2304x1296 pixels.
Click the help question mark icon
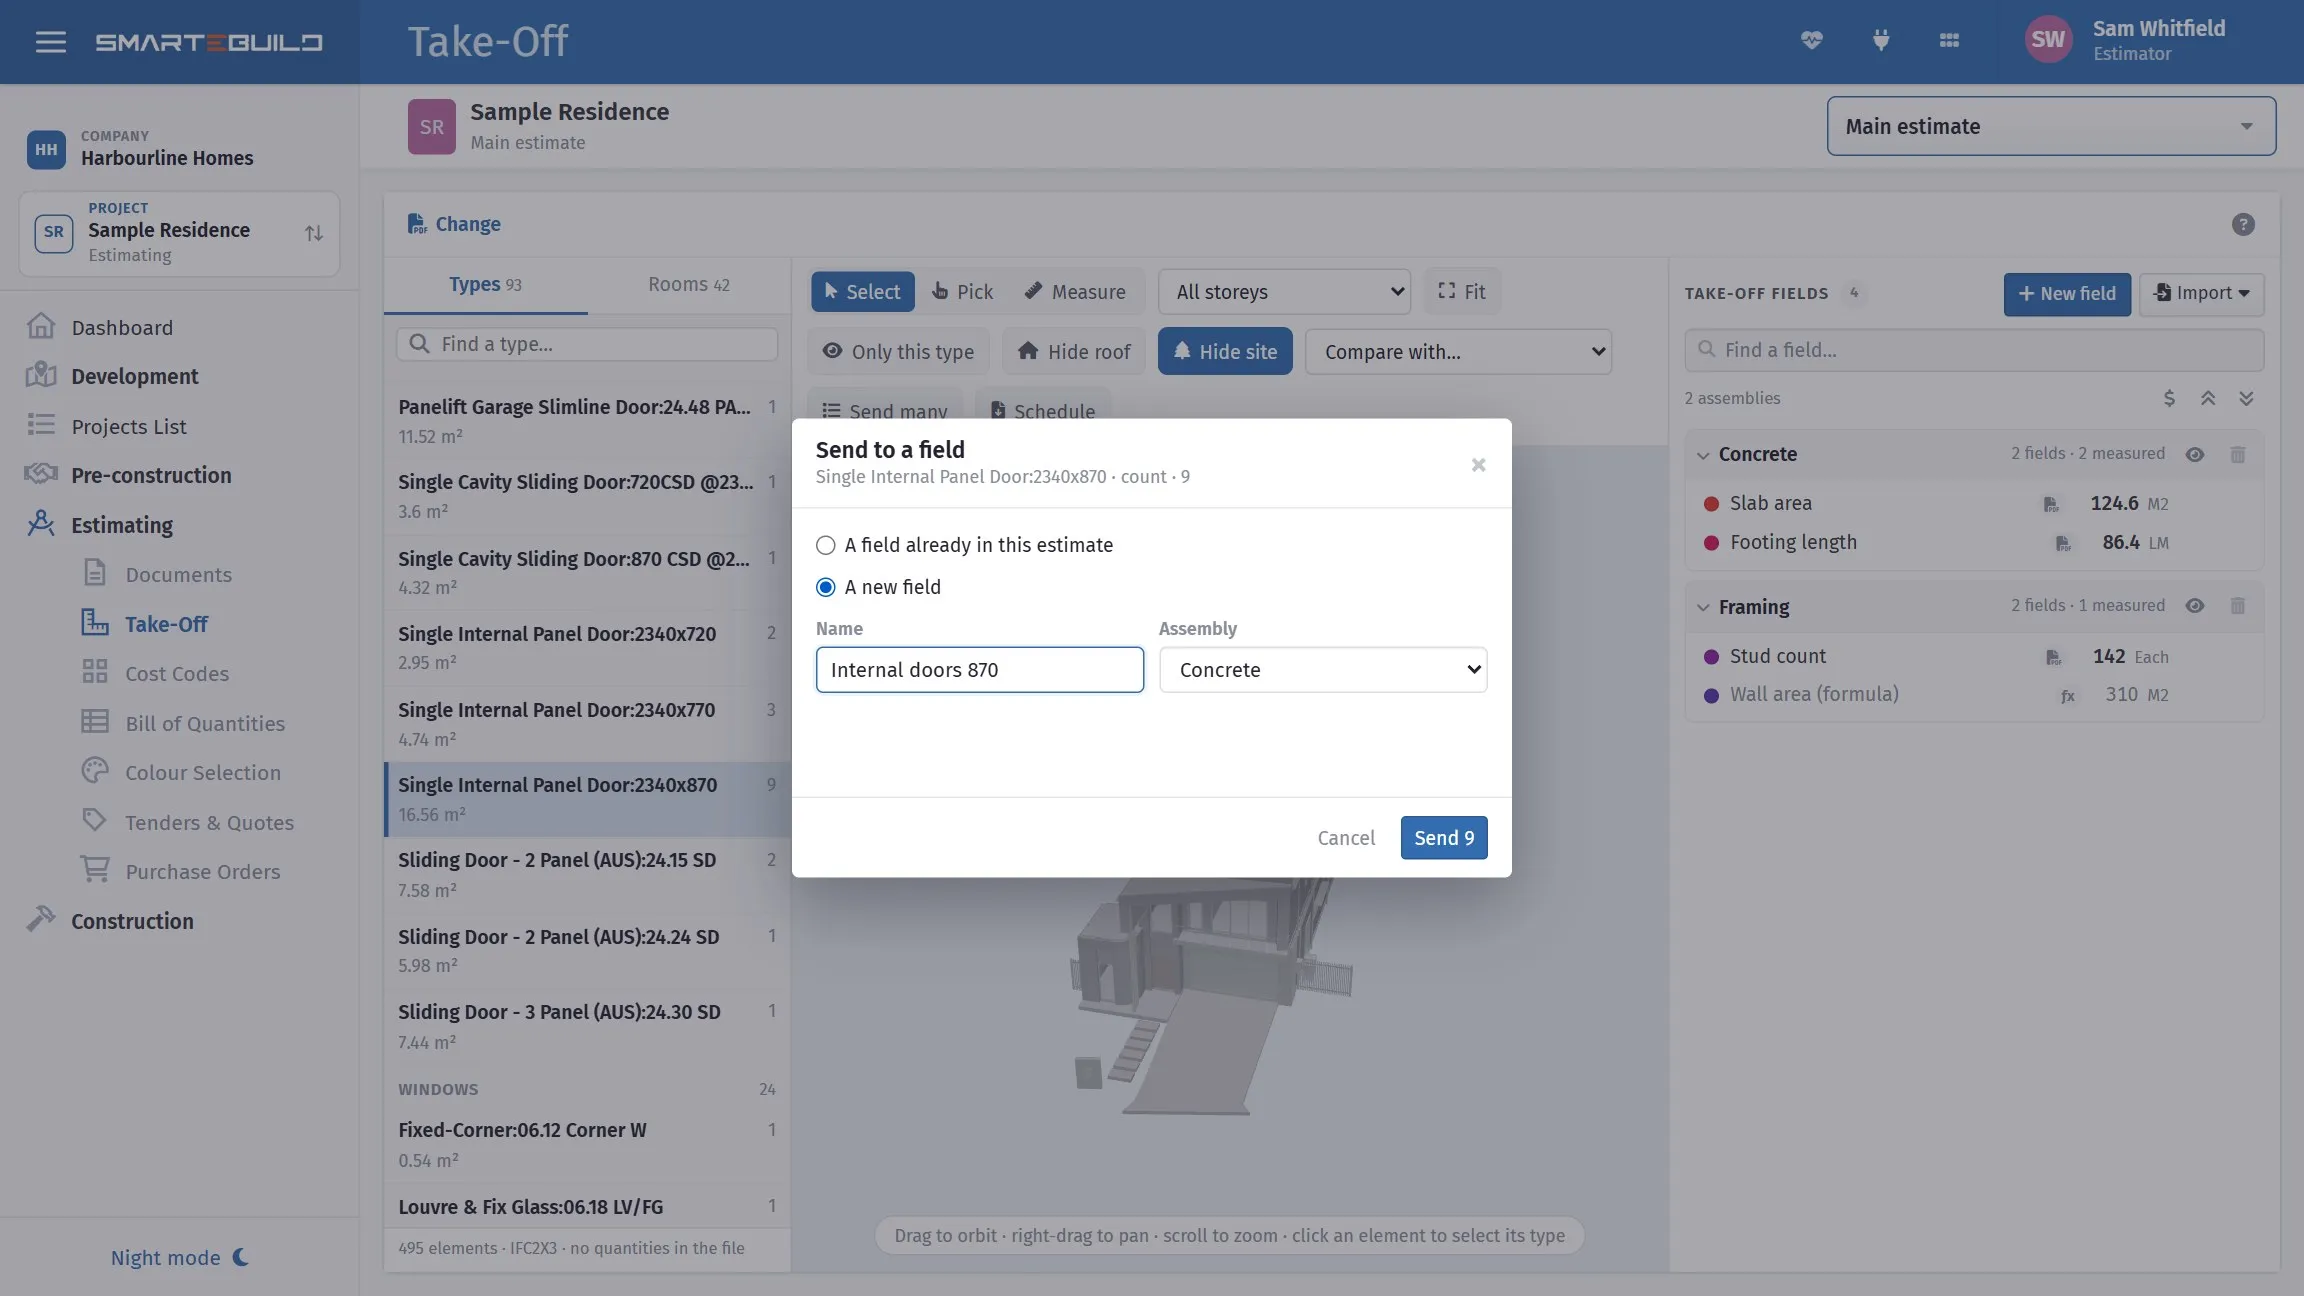(2243, 224)
